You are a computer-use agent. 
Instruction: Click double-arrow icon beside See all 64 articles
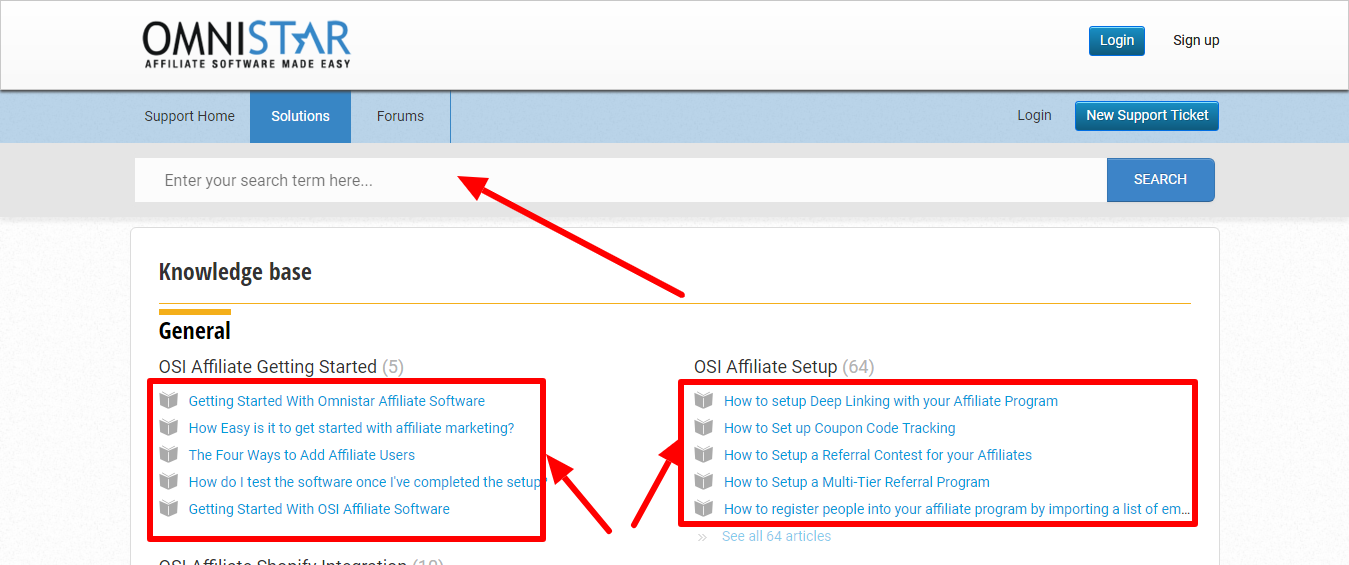click(x=702, y=537)
